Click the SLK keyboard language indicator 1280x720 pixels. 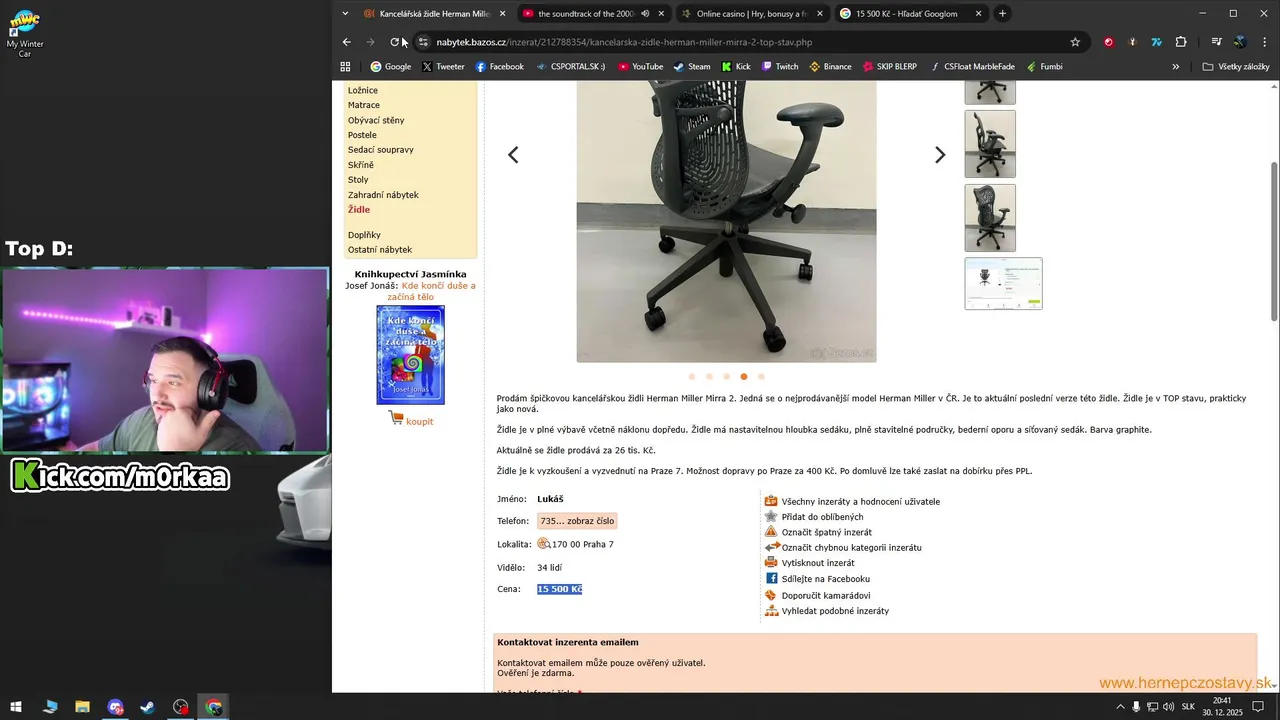(1188, 707)
